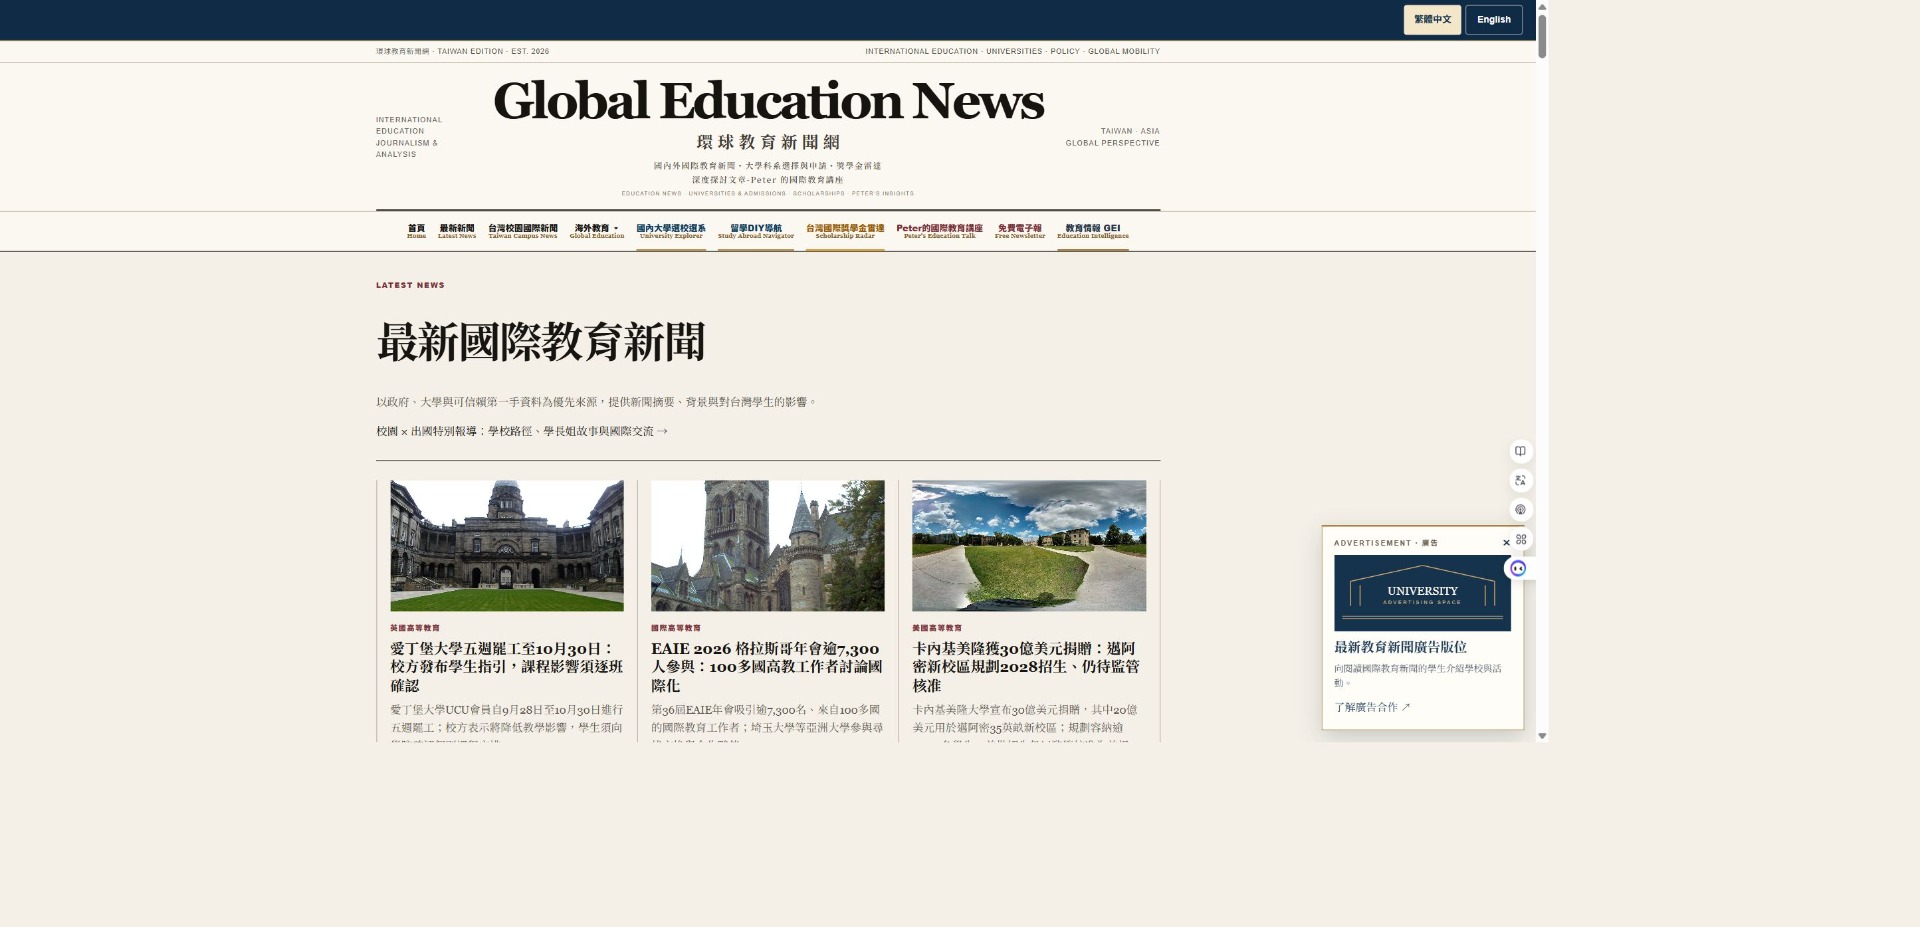Open 最新新聞 Latest News menu item
The height and width of the screenshot is (927, 1920).
[x=457, y=231]
